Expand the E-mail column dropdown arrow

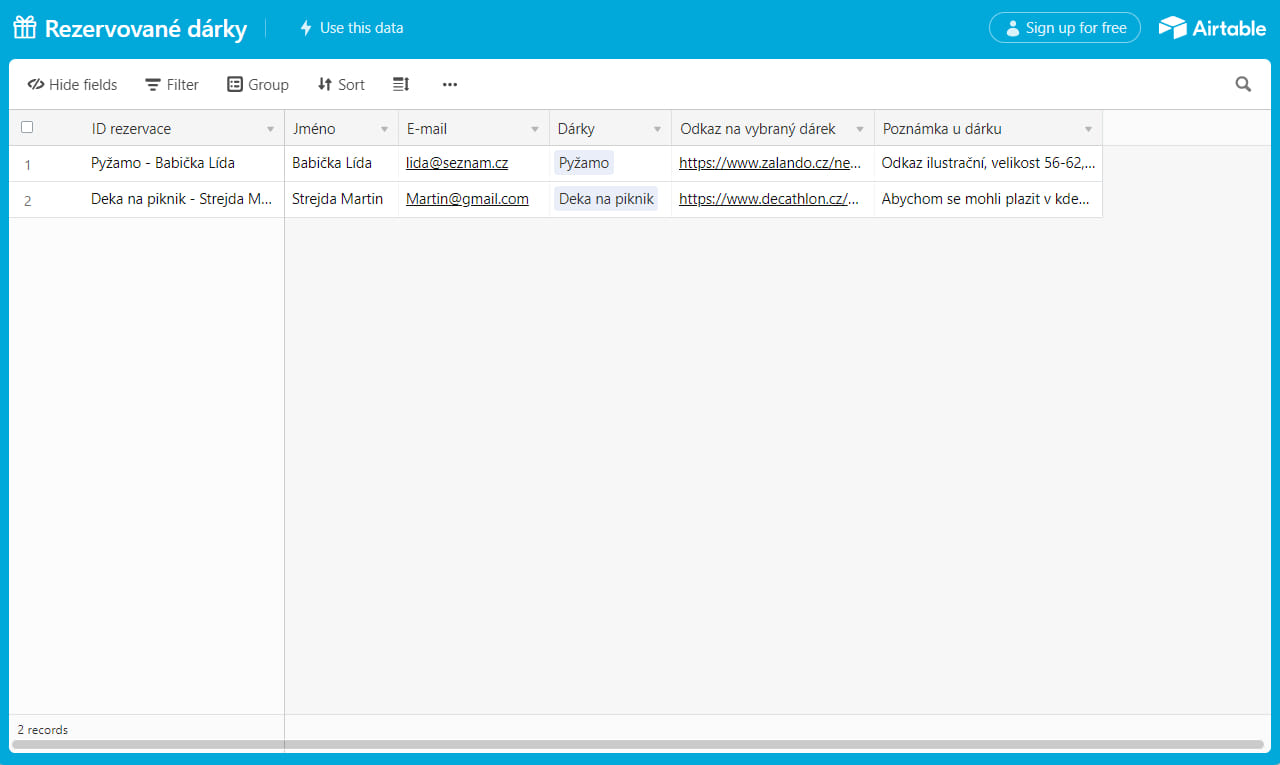[535, 129]
